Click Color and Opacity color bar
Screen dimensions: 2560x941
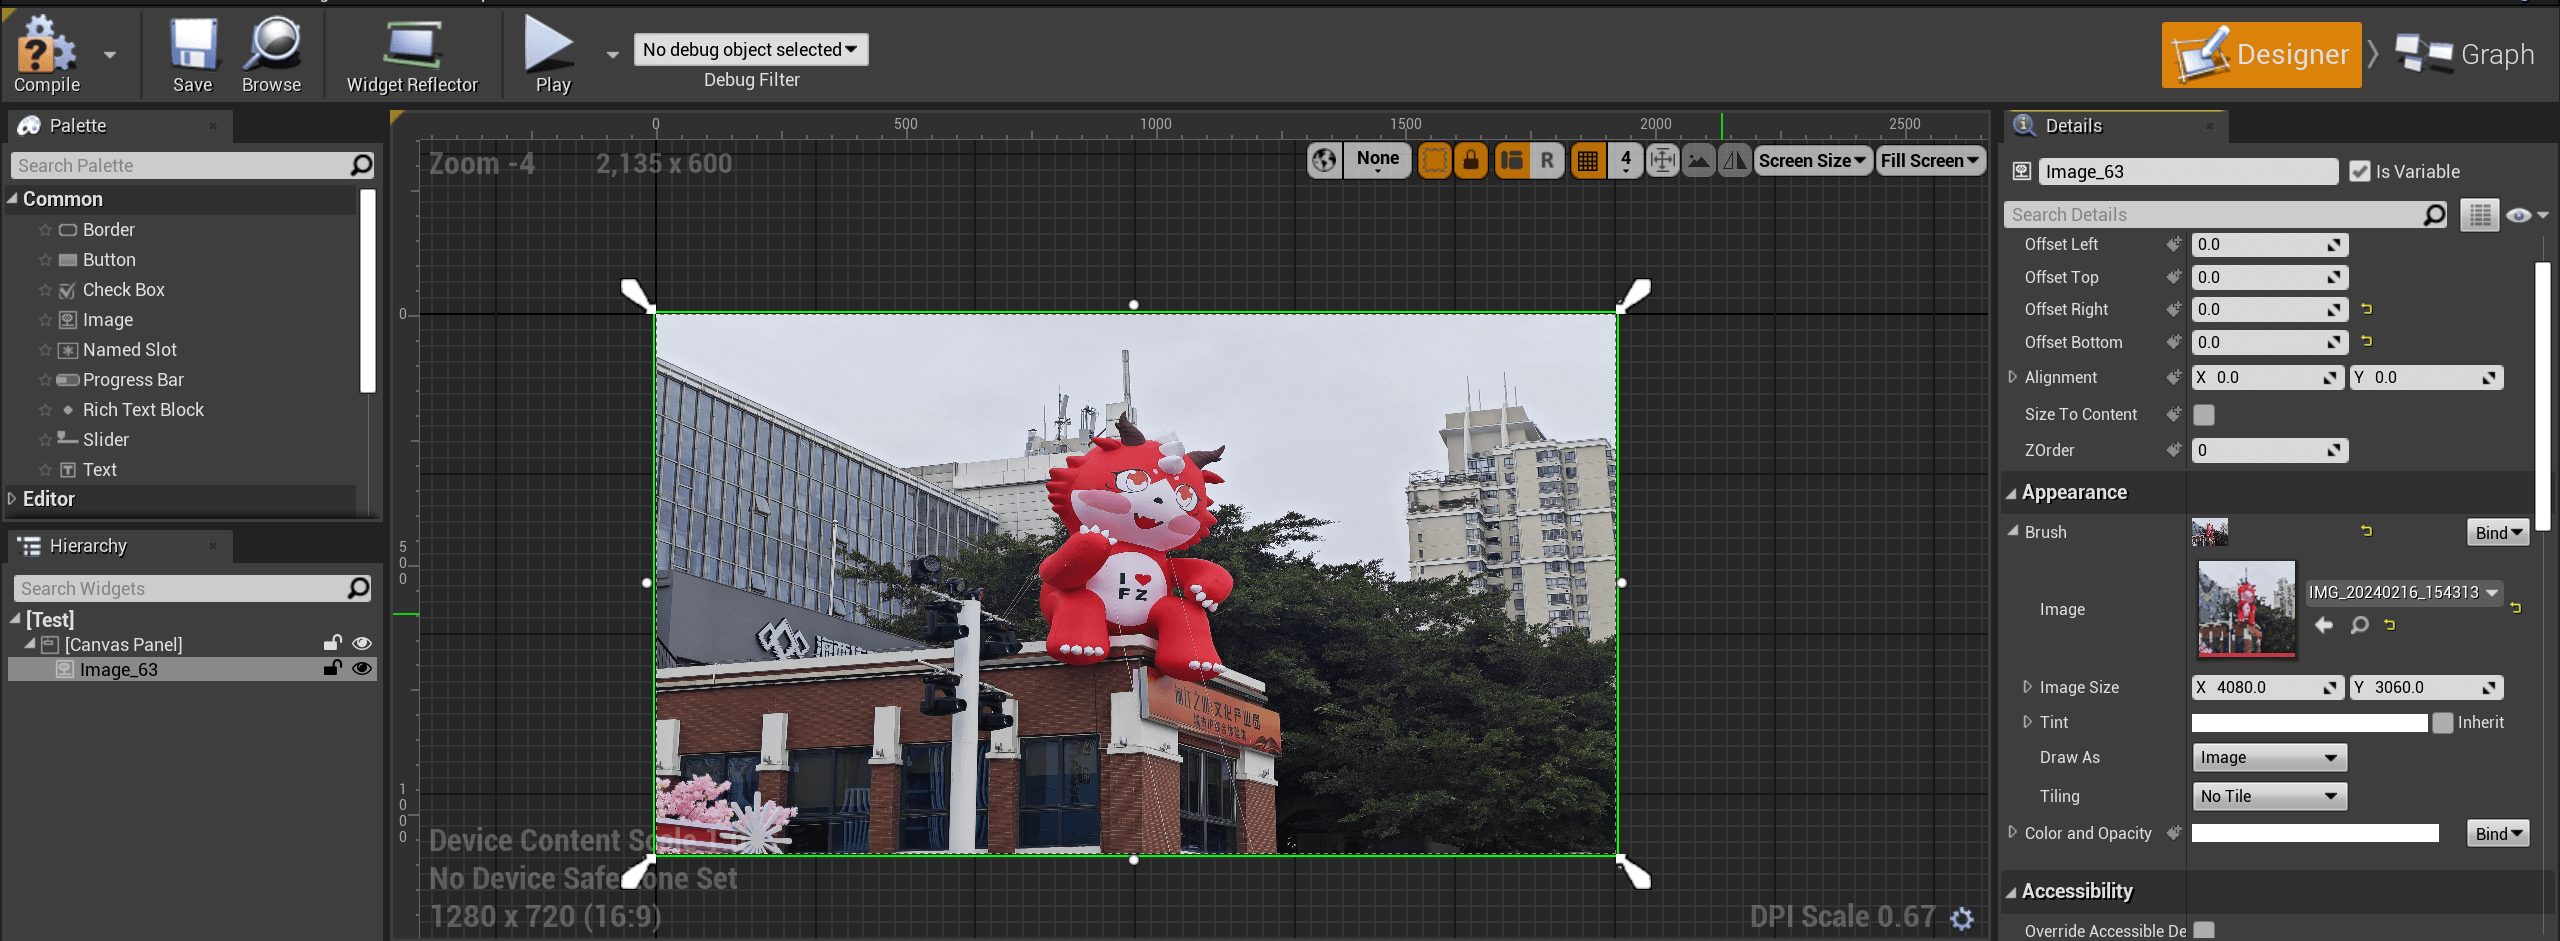[x=2315, y=833]
